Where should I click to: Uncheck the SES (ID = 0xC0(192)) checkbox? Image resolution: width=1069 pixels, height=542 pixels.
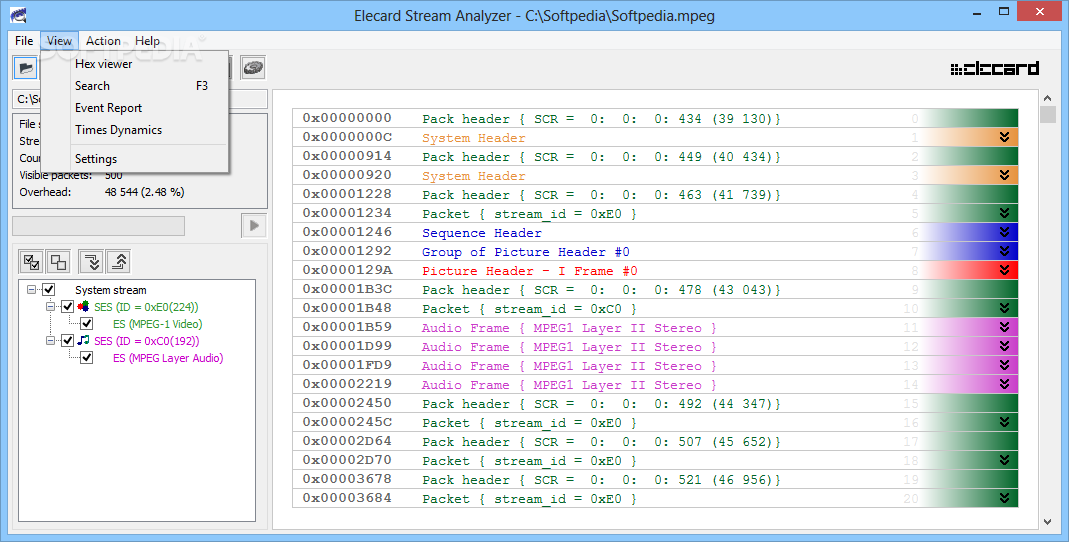click(67, 340)
